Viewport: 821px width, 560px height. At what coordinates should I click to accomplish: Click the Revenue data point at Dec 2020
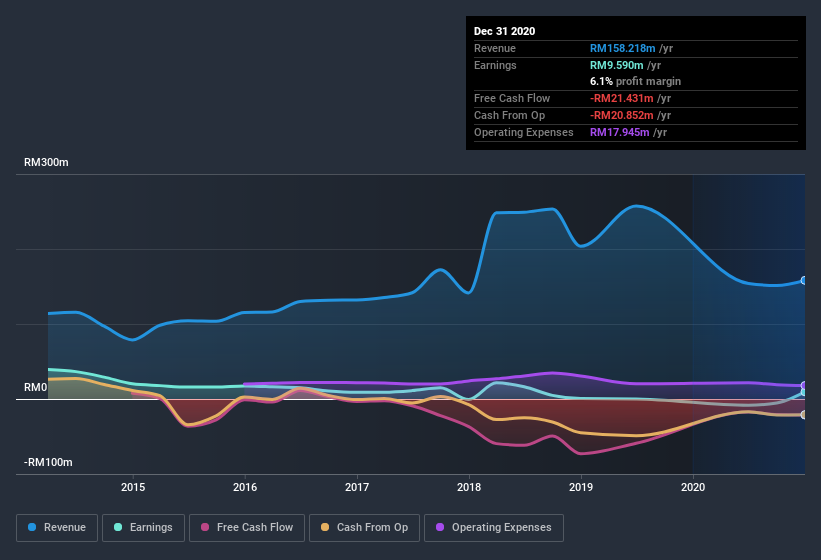(x=803, y=281)
